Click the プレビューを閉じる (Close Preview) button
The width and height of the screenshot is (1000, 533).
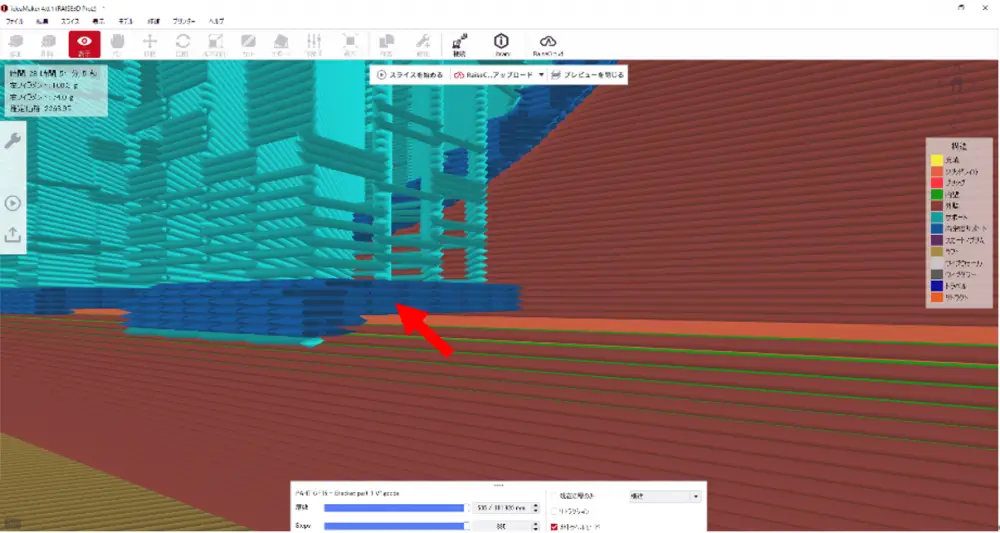point(588,75)
